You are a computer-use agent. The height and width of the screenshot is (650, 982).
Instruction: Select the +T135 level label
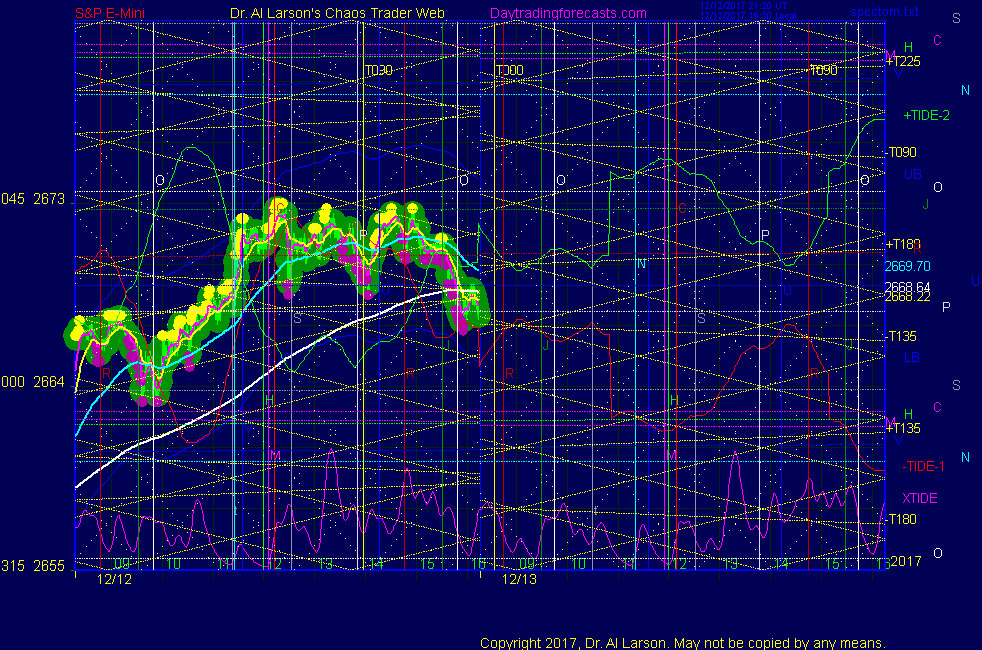click(x=903, y=428)
